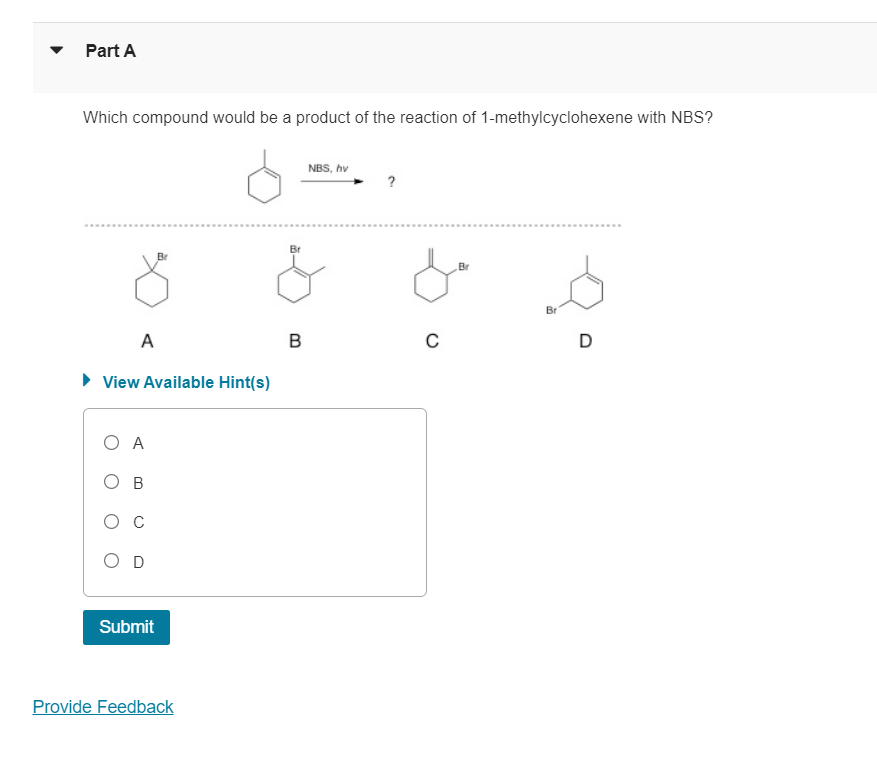Select answer choice A radio button

[x=111, y=442]
